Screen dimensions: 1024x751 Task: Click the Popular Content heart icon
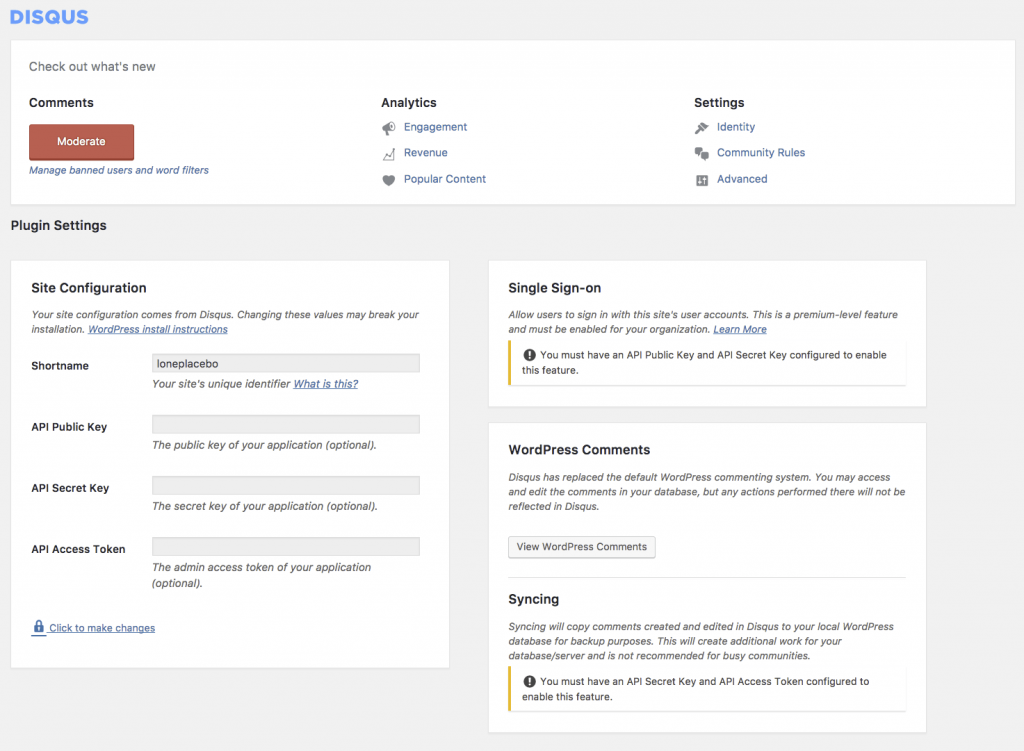(389, 180)
